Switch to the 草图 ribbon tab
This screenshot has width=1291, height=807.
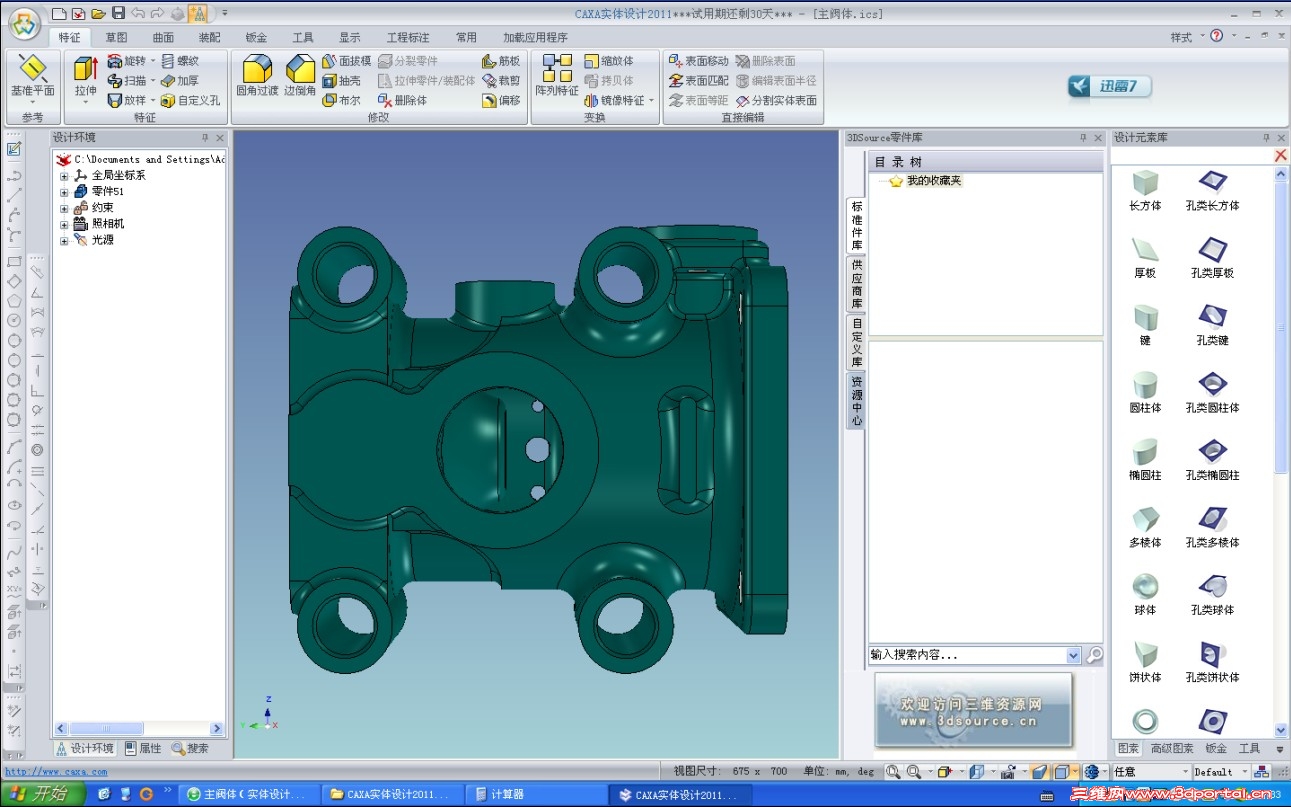(x=117, y=38)
